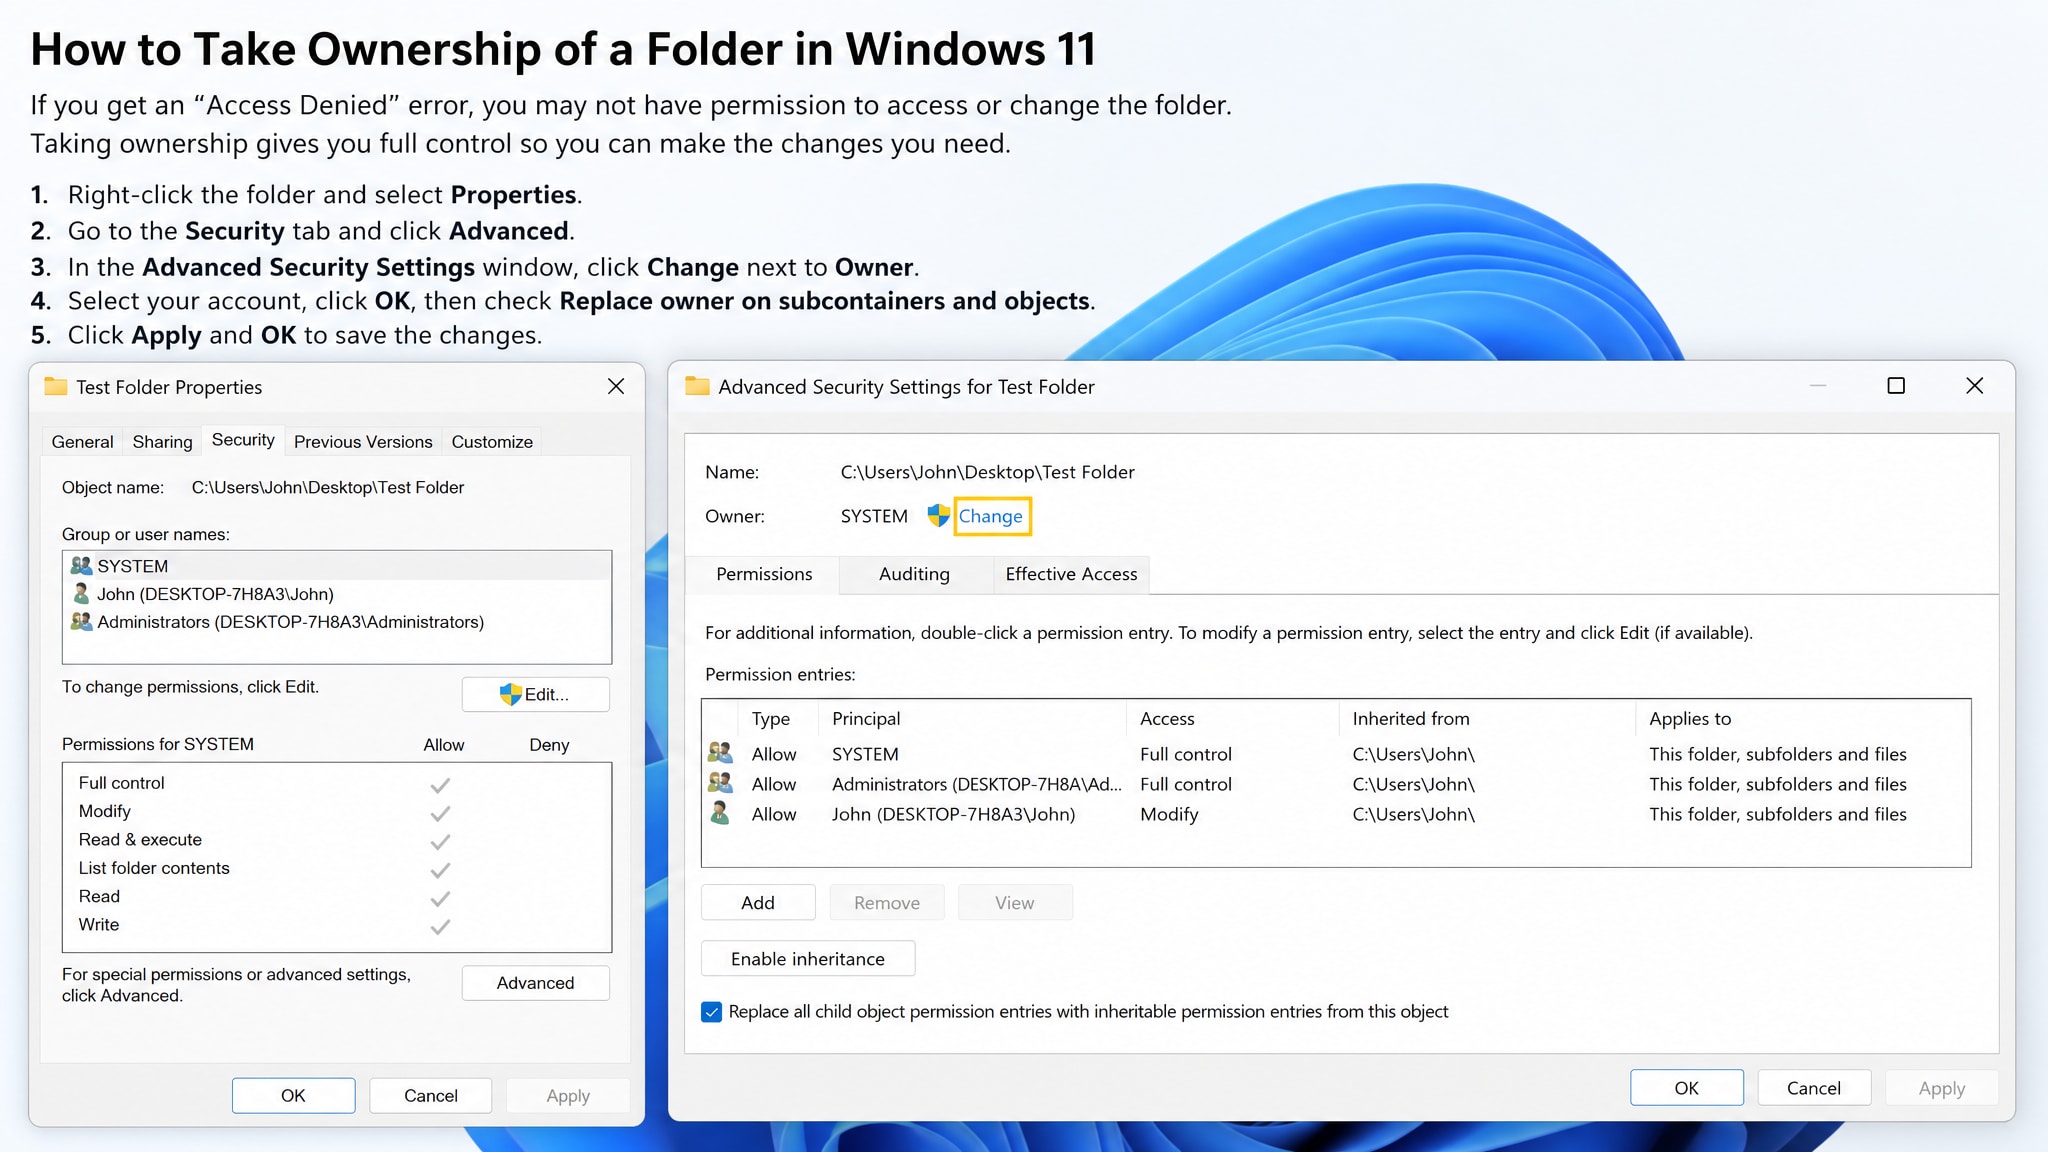Viewport: 2048px width, 1152px height.
Task: Select Administrators (DESKTOP-7H8A3\Administrators) in user list
Action: tap(337, 622)
